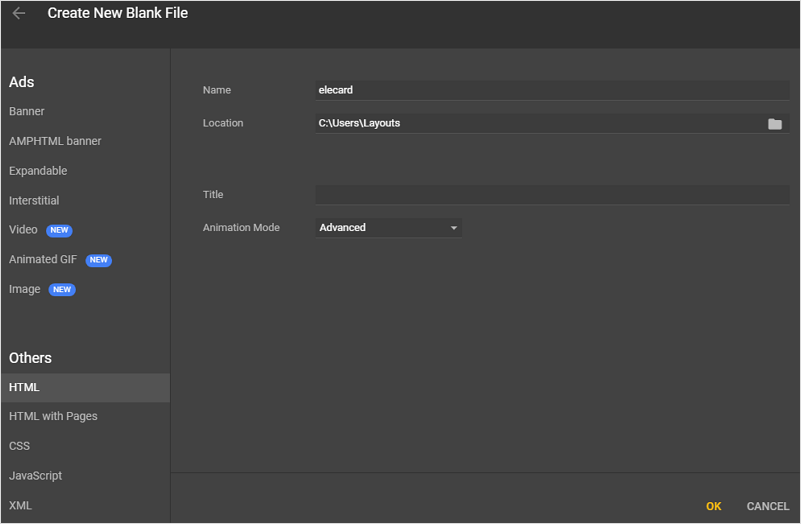
Task: Click the Ads section heading
Action: click(x=21, y=82)
